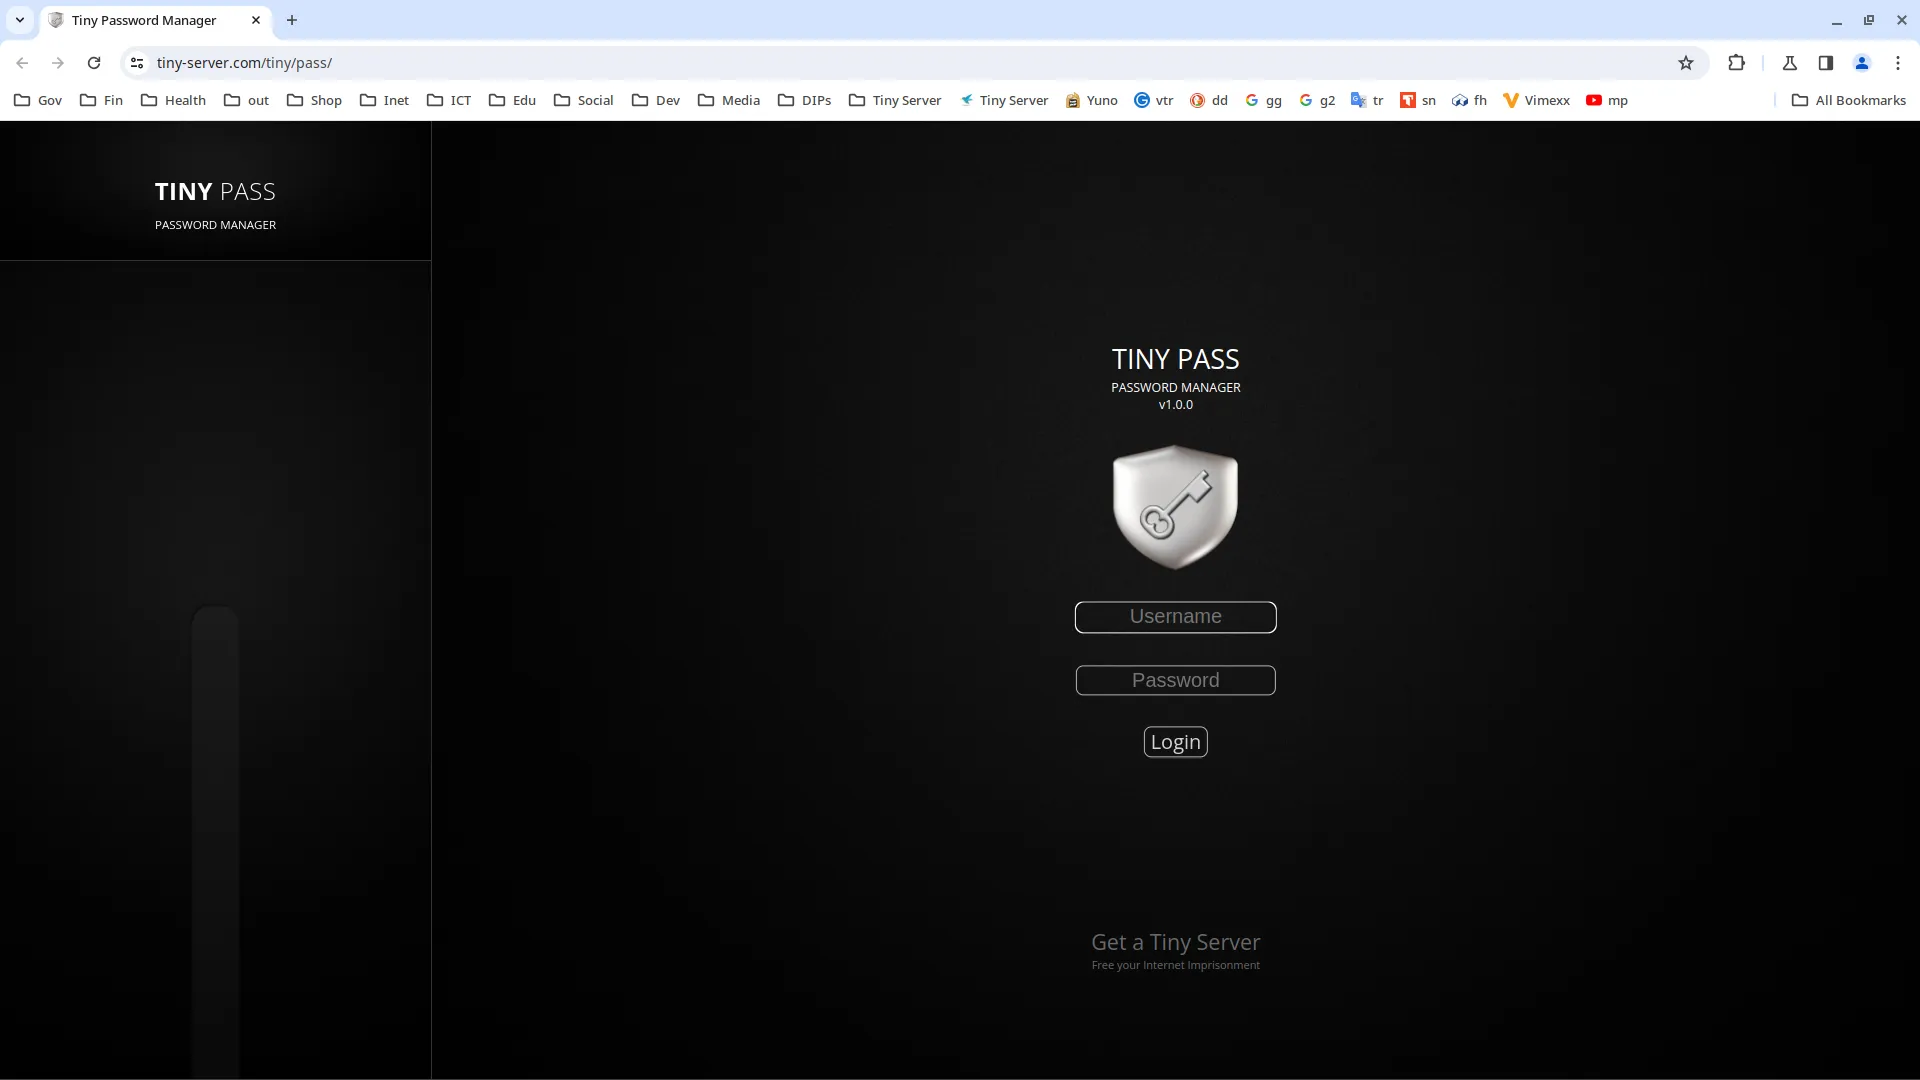Follow the Get a Tiny Server link
1920x1080 pixels.
coord(1175,941)
